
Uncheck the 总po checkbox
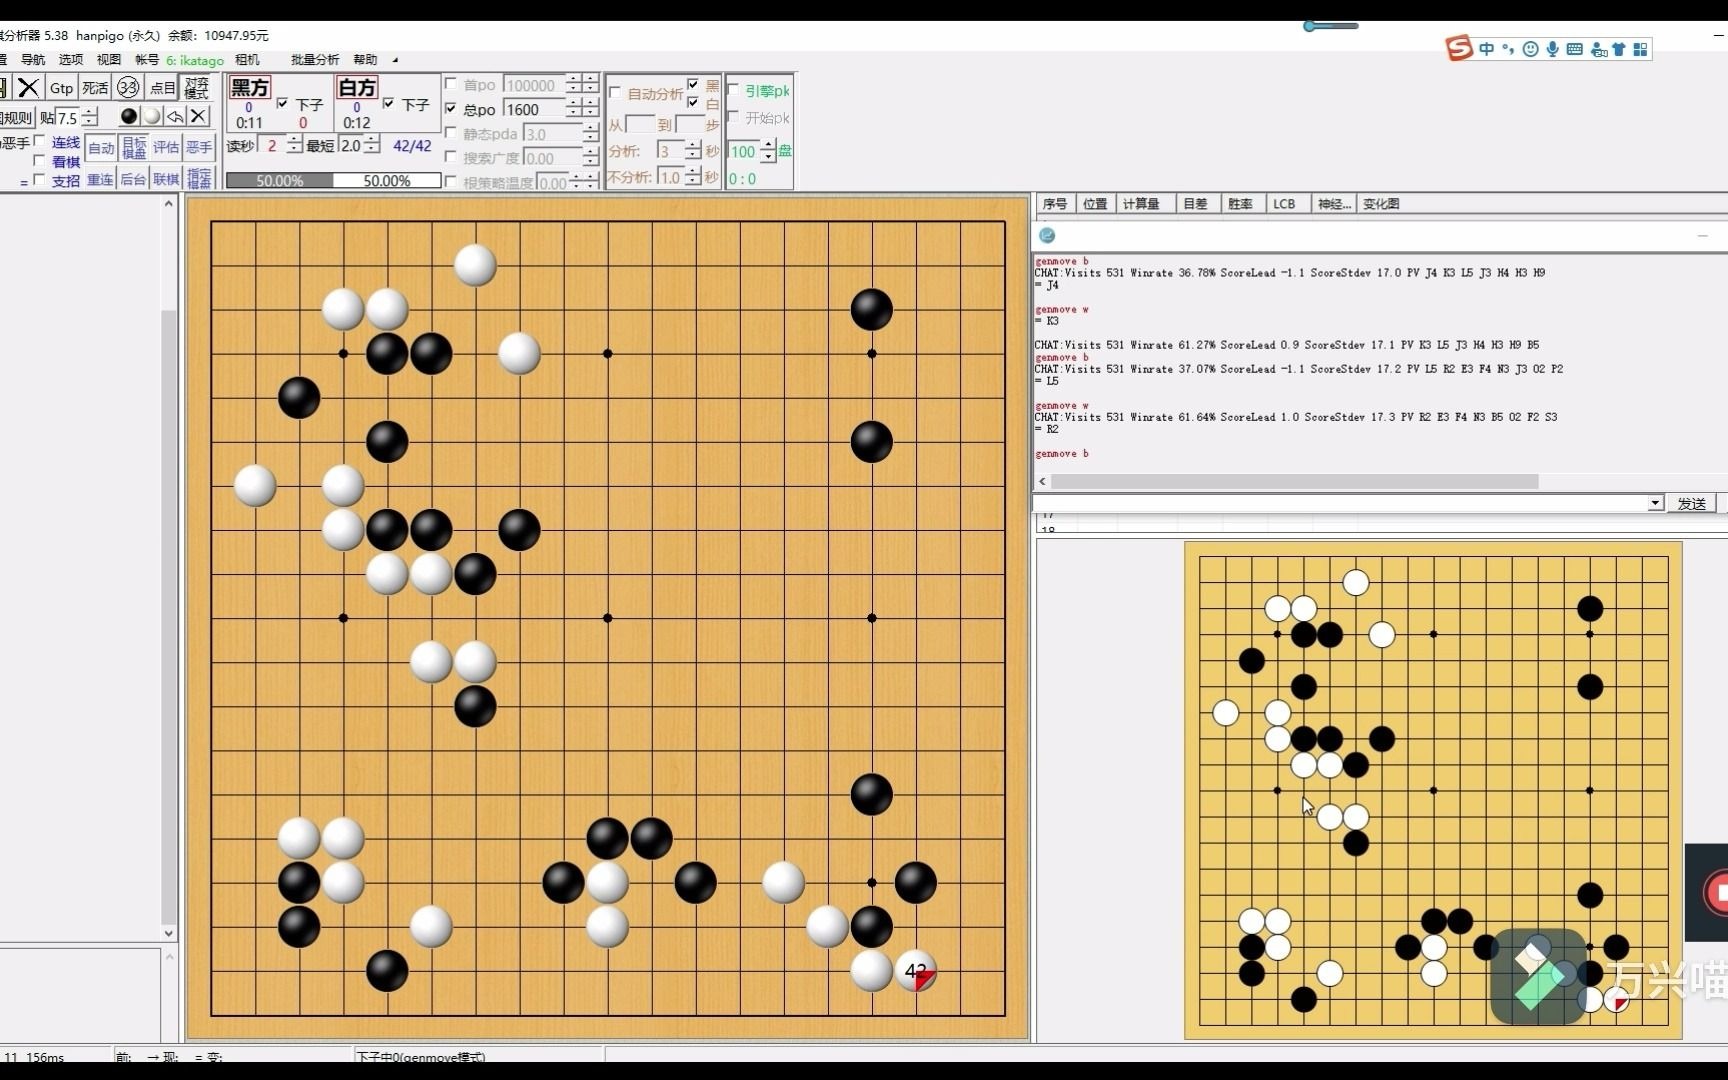pos(452,109)
